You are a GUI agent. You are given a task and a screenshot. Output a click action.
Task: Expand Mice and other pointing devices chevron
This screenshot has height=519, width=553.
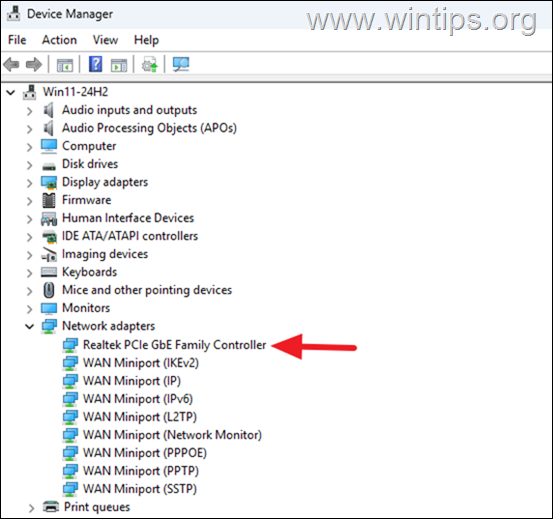click(30, 291)
